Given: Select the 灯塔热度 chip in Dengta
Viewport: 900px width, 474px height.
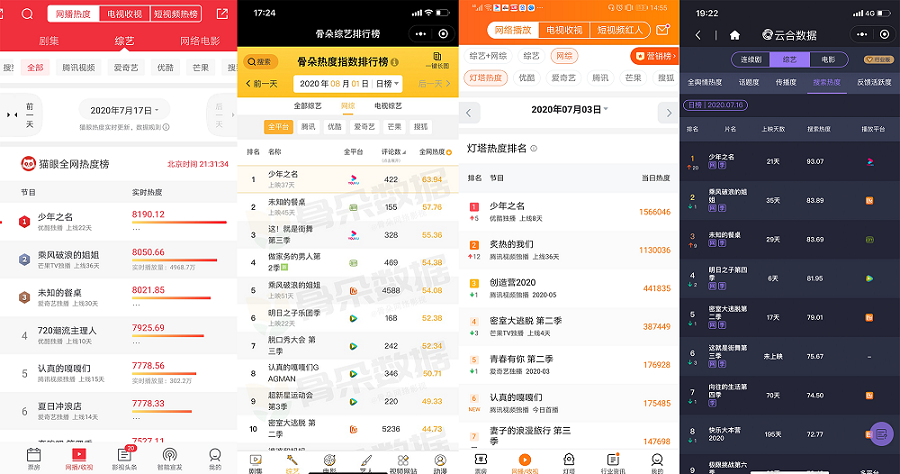Looking at the screenshot, I should [486, 78].
